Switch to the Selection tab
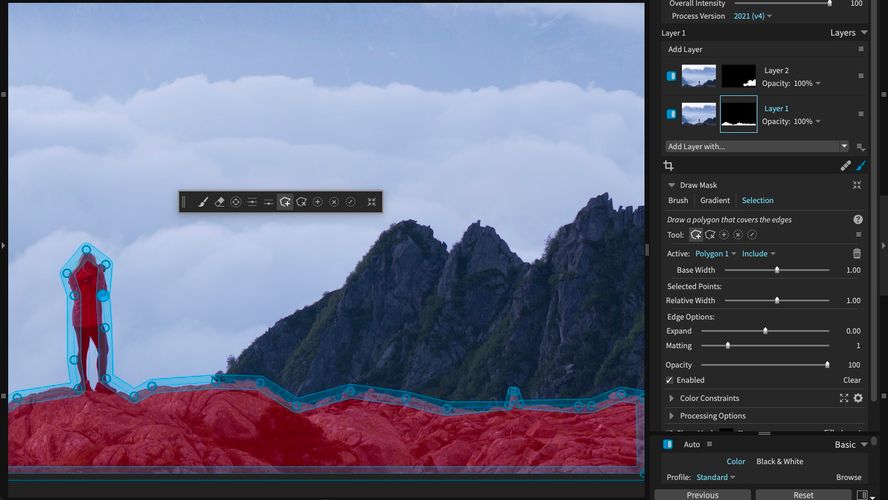The image size is (888, 500). coord(757,200)
